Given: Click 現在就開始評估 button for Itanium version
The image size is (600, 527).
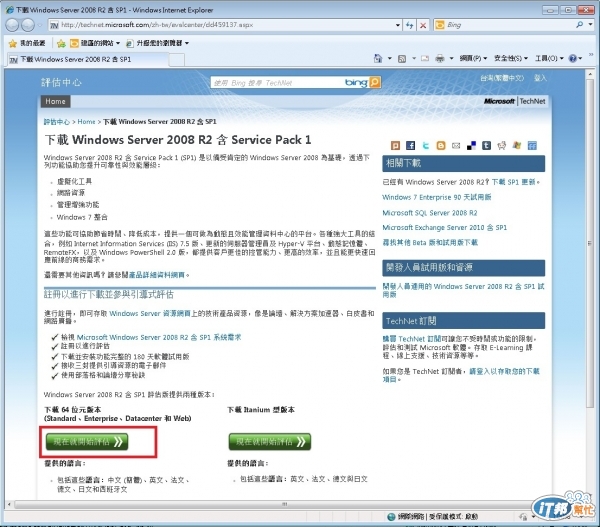Looking at the screenshot, I should (x=270, y=442).
